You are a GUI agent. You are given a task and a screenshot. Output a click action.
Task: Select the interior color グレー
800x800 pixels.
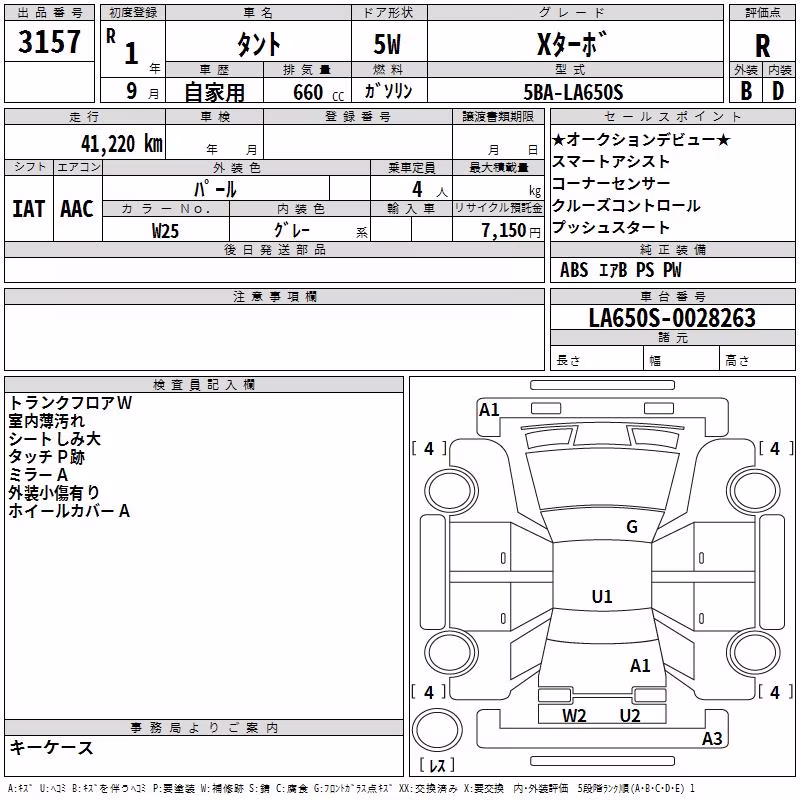[292, 230]
